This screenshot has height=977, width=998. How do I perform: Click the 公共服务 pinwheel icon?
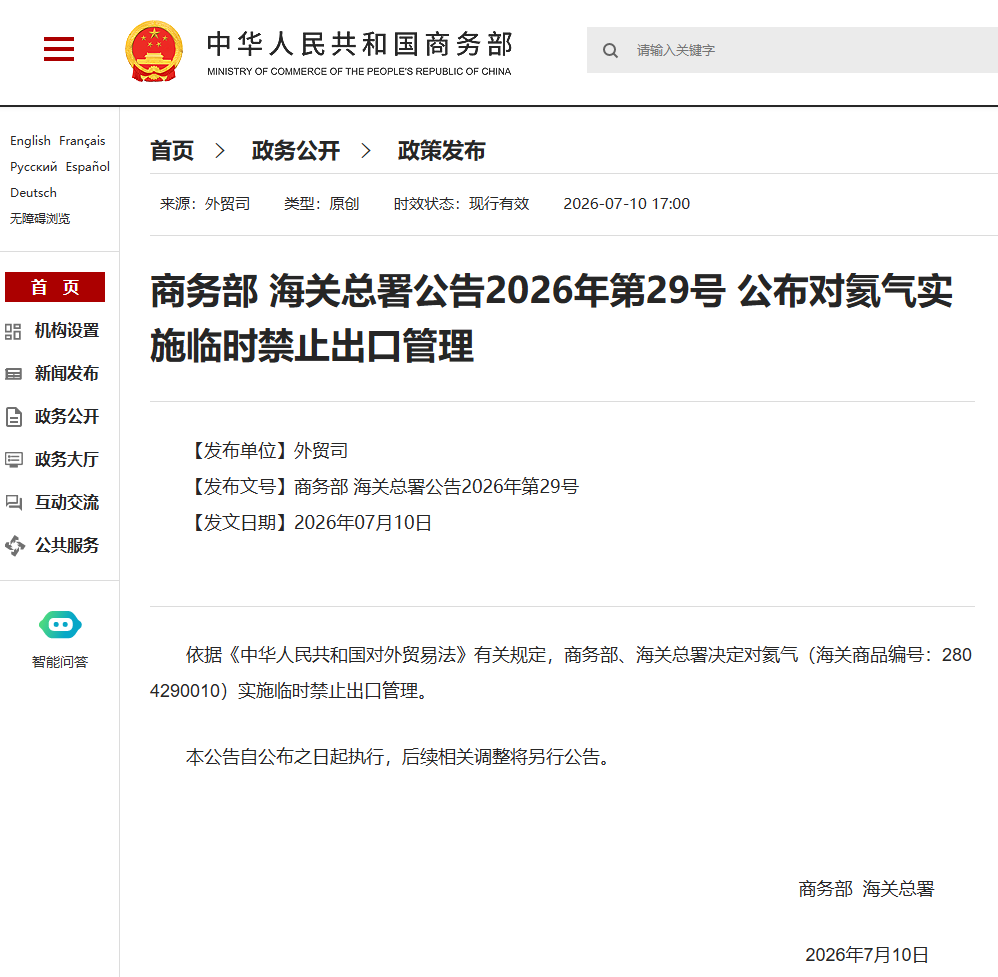click(x=15, y=545)
